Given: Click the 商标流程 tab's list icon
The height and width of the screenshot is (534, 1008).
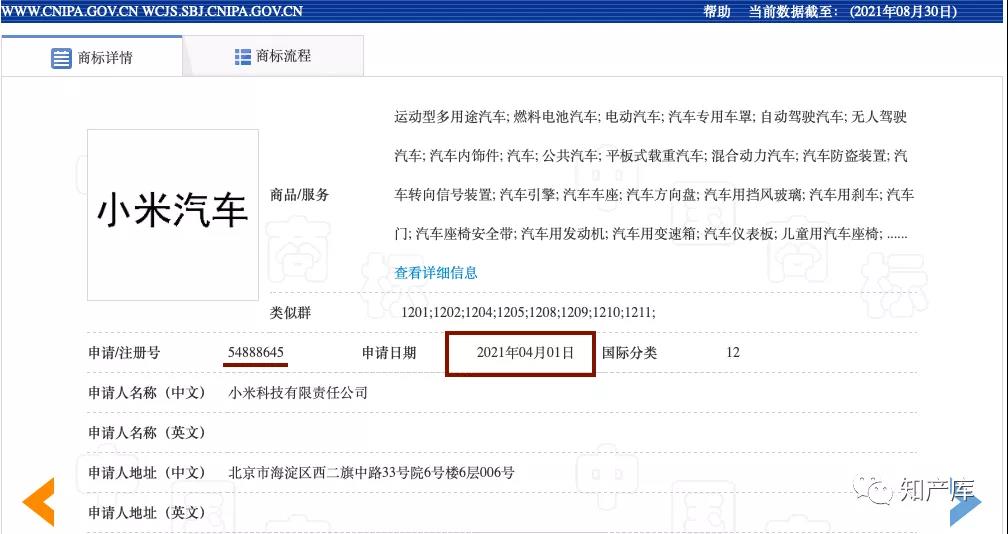Looking at the screenshot, I should pos(242,57).
